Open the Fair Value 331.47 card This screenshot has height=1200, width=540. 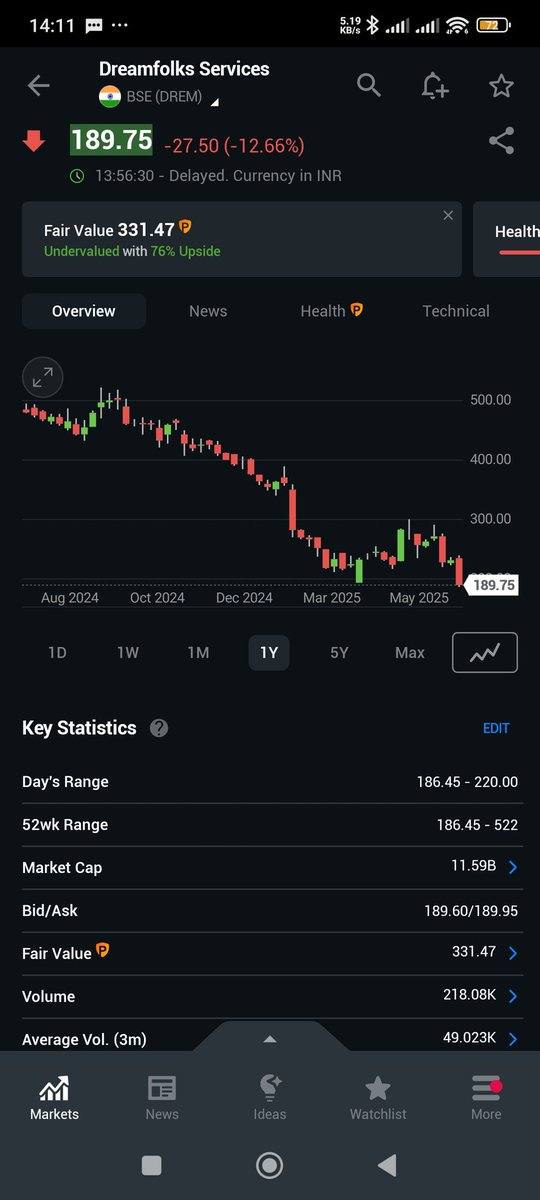242,239
